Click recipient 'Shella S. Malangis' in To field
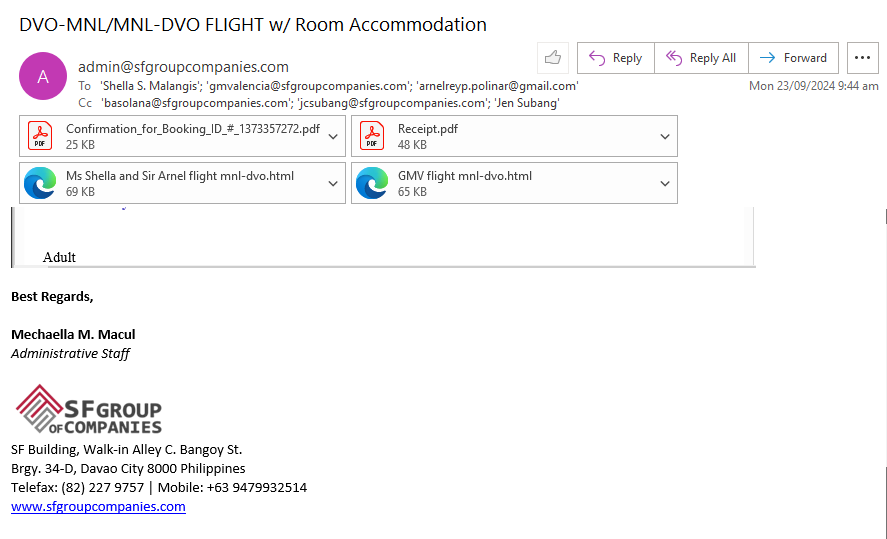Viewport: 887px width, 539px height. click(x=151, y=86)
